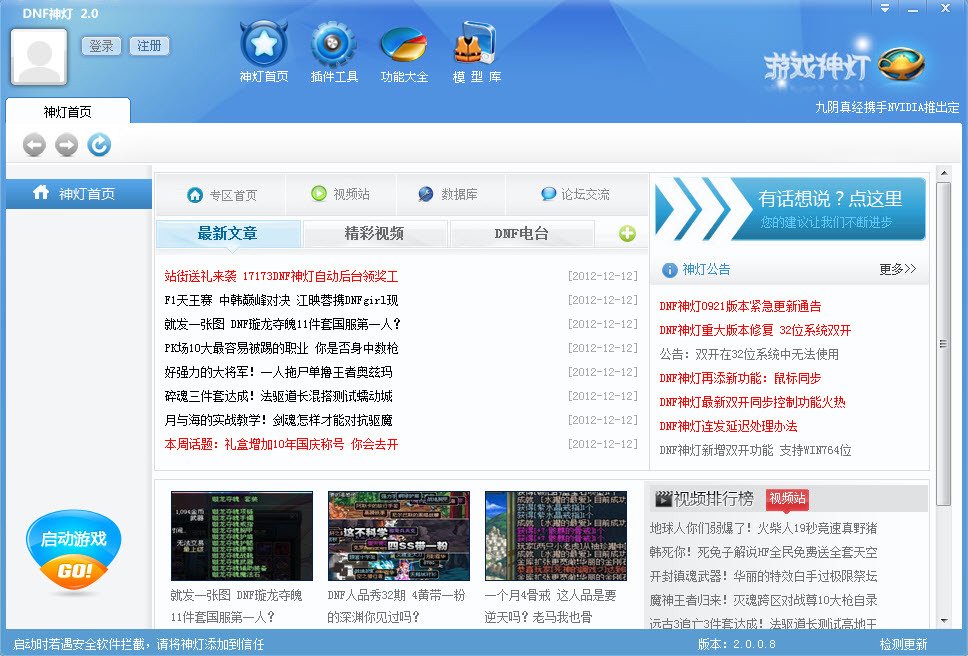Open the 专区首页 section
Screen dimensions: 968x656
pyautogui.click(x=222, y=195)
